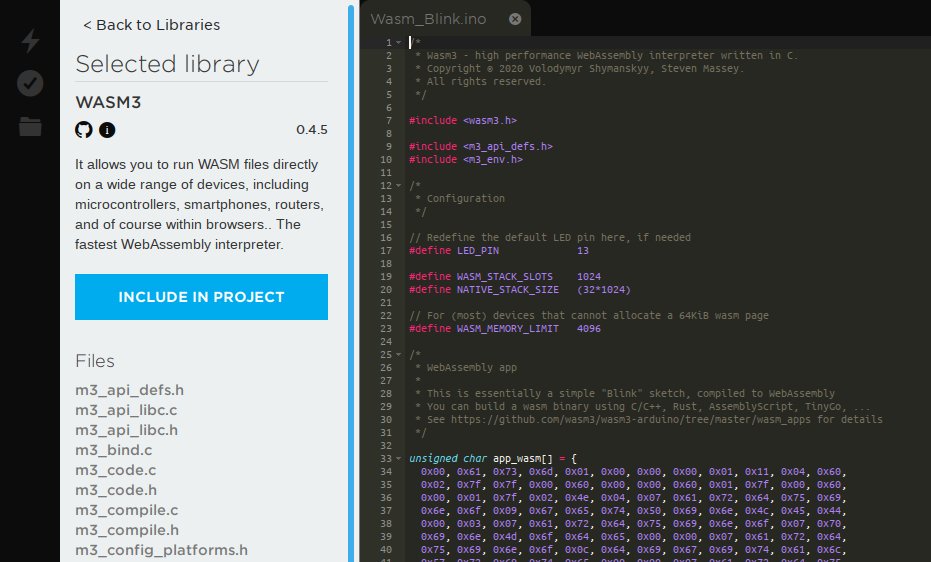Viewport: 931px width, 562px height.
Task: Open the WASM3 GitHub repository icon
Action: (84, 129)
